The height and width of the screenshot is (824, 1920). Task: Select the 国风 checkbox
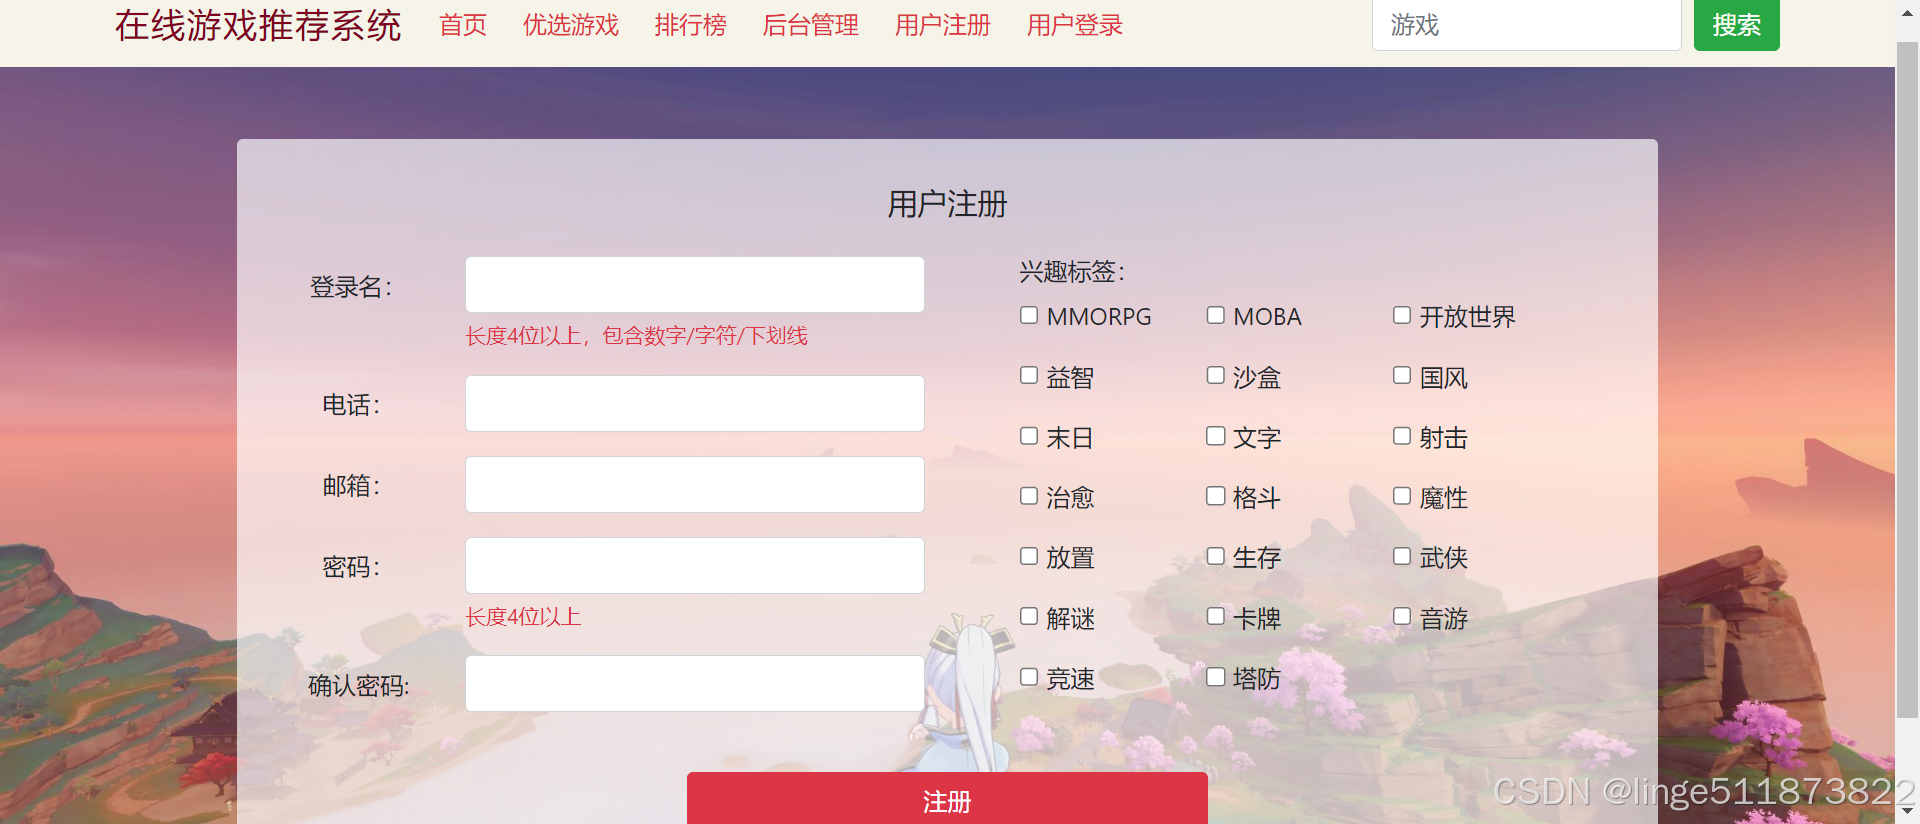pyautogui.click(x=1402, y=376)
